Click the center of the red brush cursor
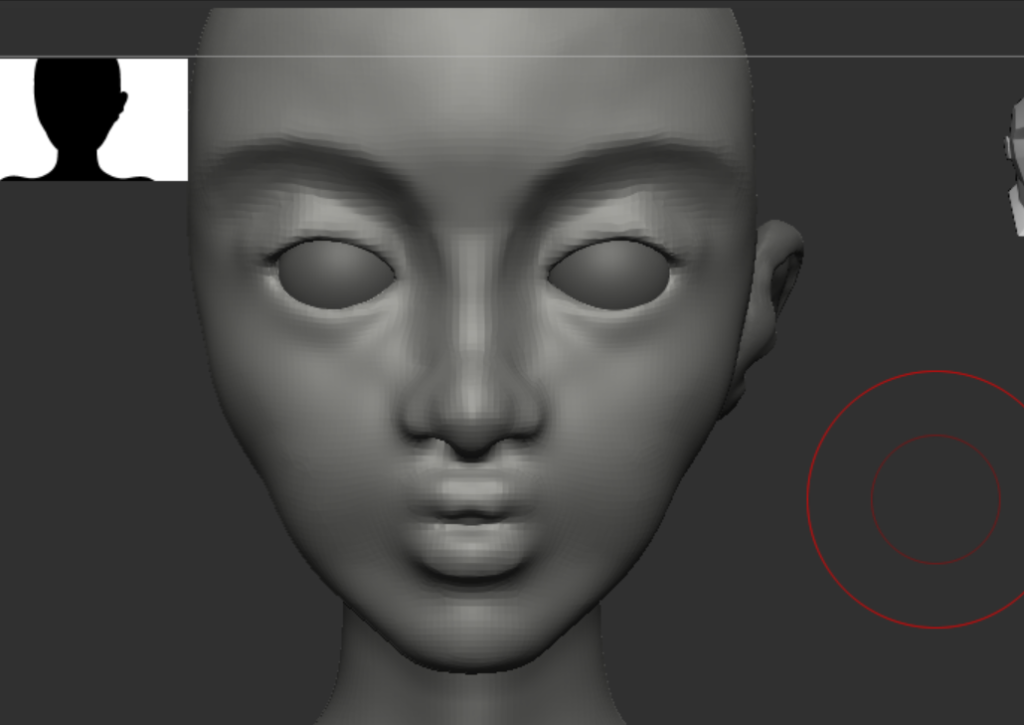Viewport: 1024px width, 725px height. point(935,499)
